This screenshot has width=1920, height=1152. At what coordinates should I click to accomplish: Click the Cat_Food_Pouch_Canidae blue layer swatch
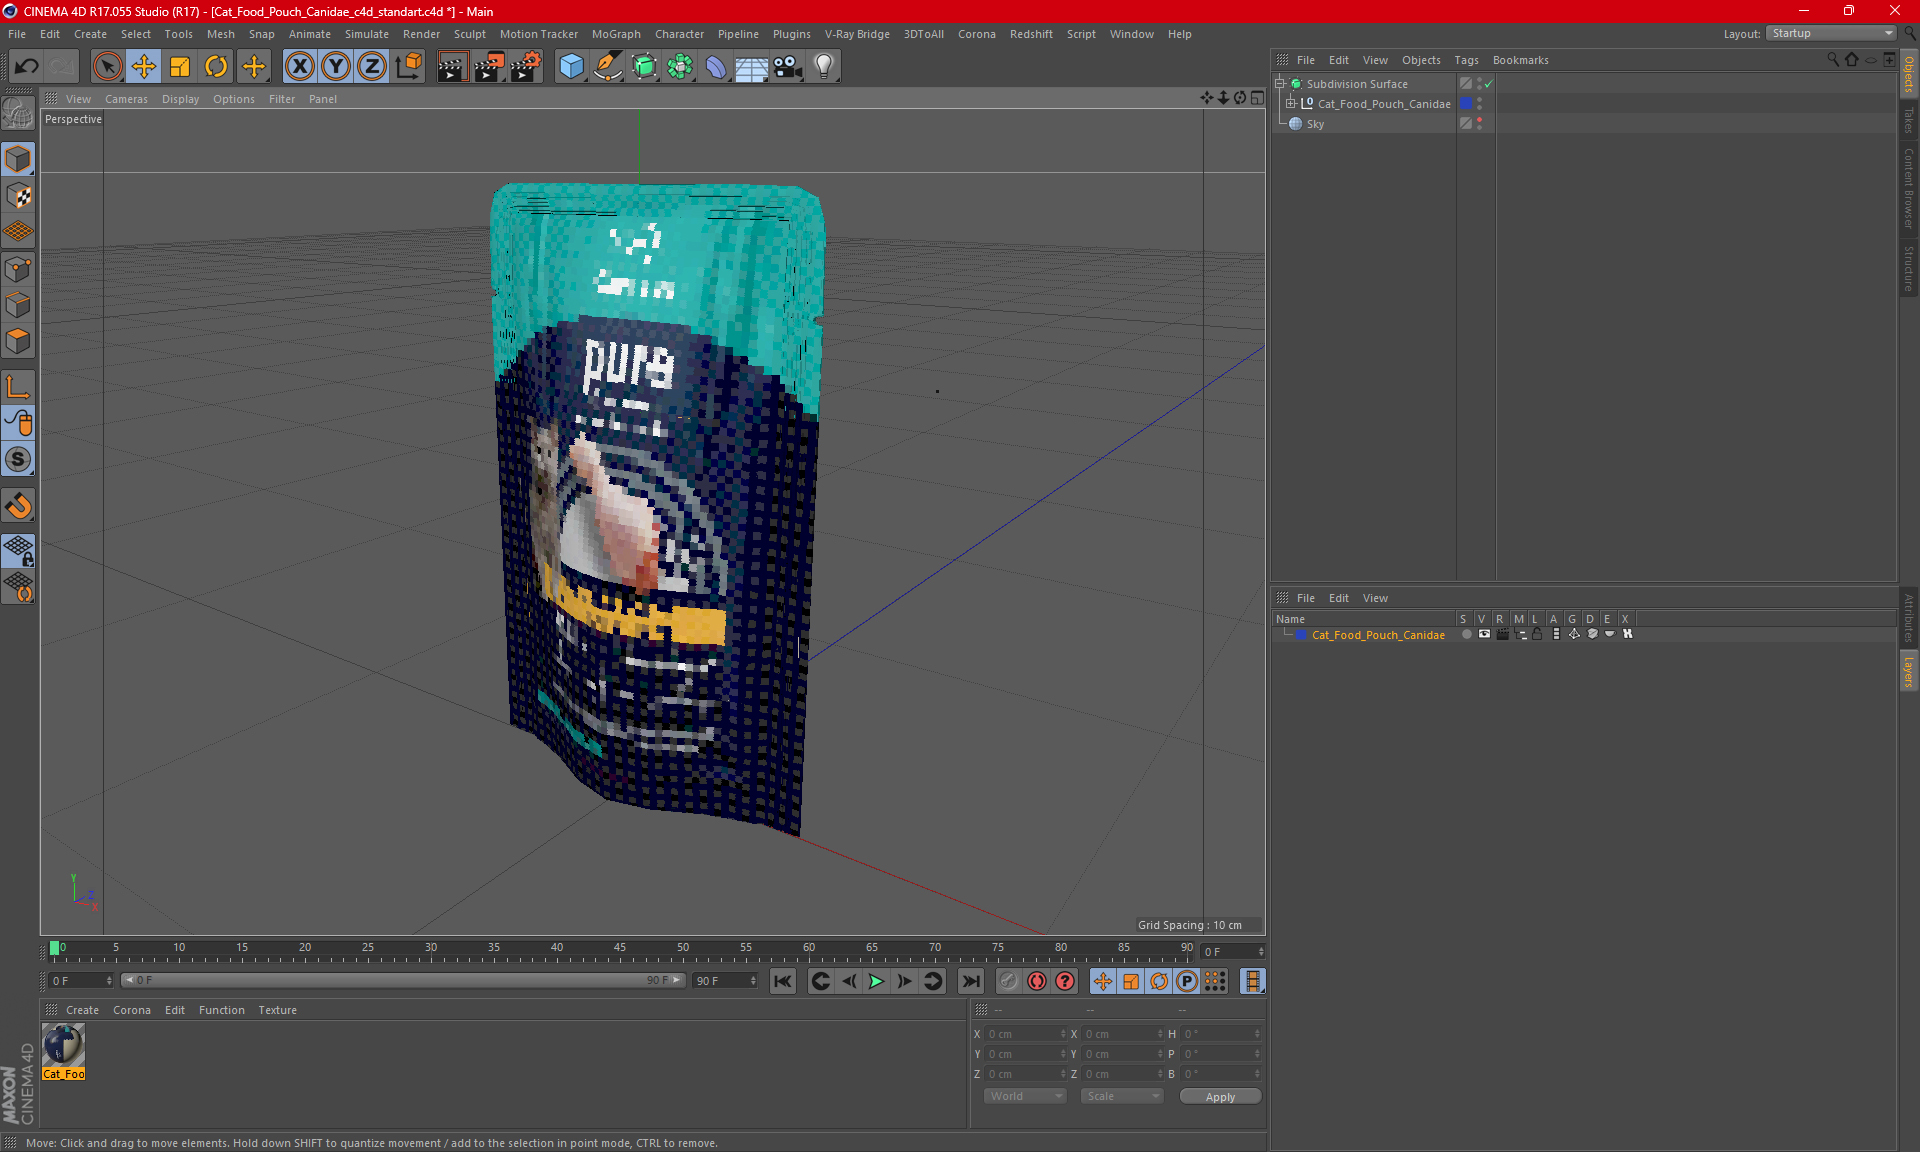point(1466,104)
